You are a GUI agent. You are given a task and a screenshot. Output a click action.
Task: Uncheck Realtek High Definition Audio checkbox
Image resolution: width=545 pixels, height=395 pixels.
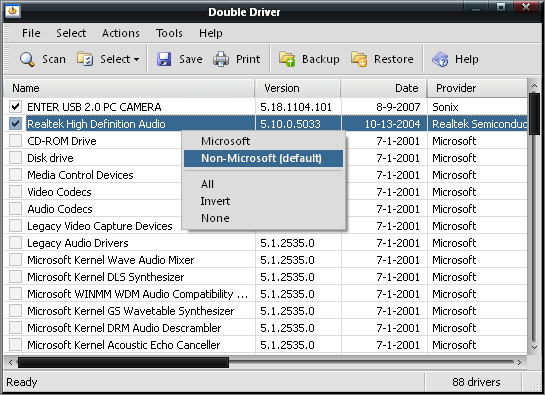pyautogui.click(x=15, y=123)
